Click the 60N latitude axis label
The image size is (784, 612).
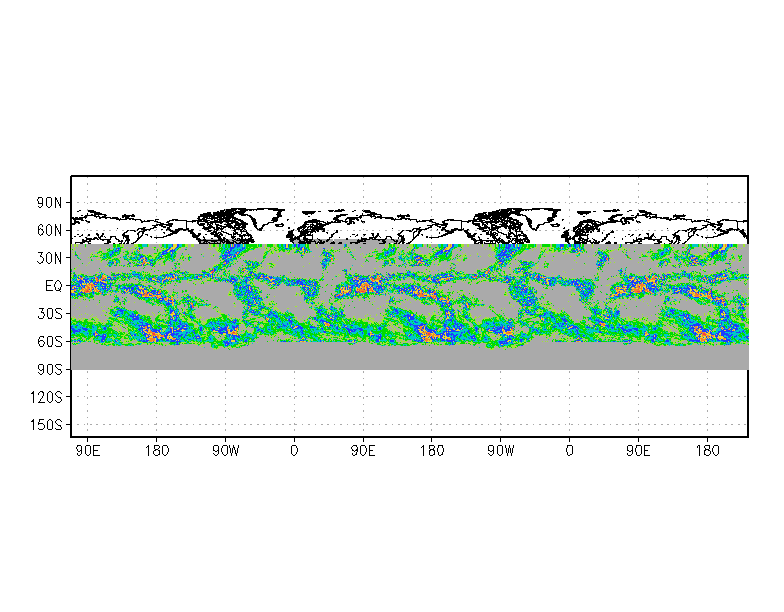coord(49,230)
